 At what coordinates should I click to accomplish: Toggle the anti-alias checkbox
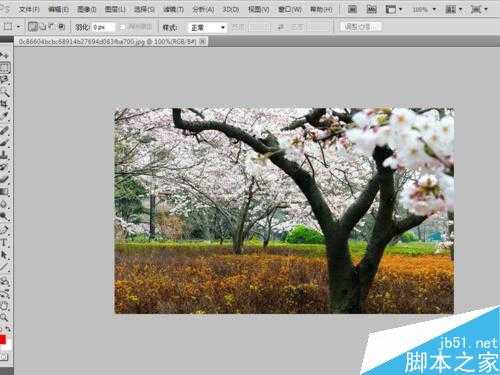coord(122,27)
